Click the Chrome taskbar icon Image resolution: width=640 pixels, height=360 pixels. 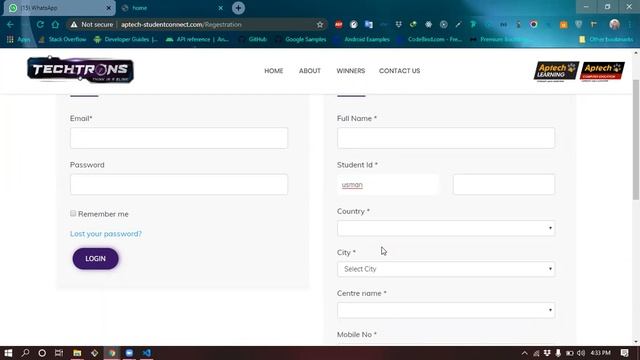(x=112, y=353)
